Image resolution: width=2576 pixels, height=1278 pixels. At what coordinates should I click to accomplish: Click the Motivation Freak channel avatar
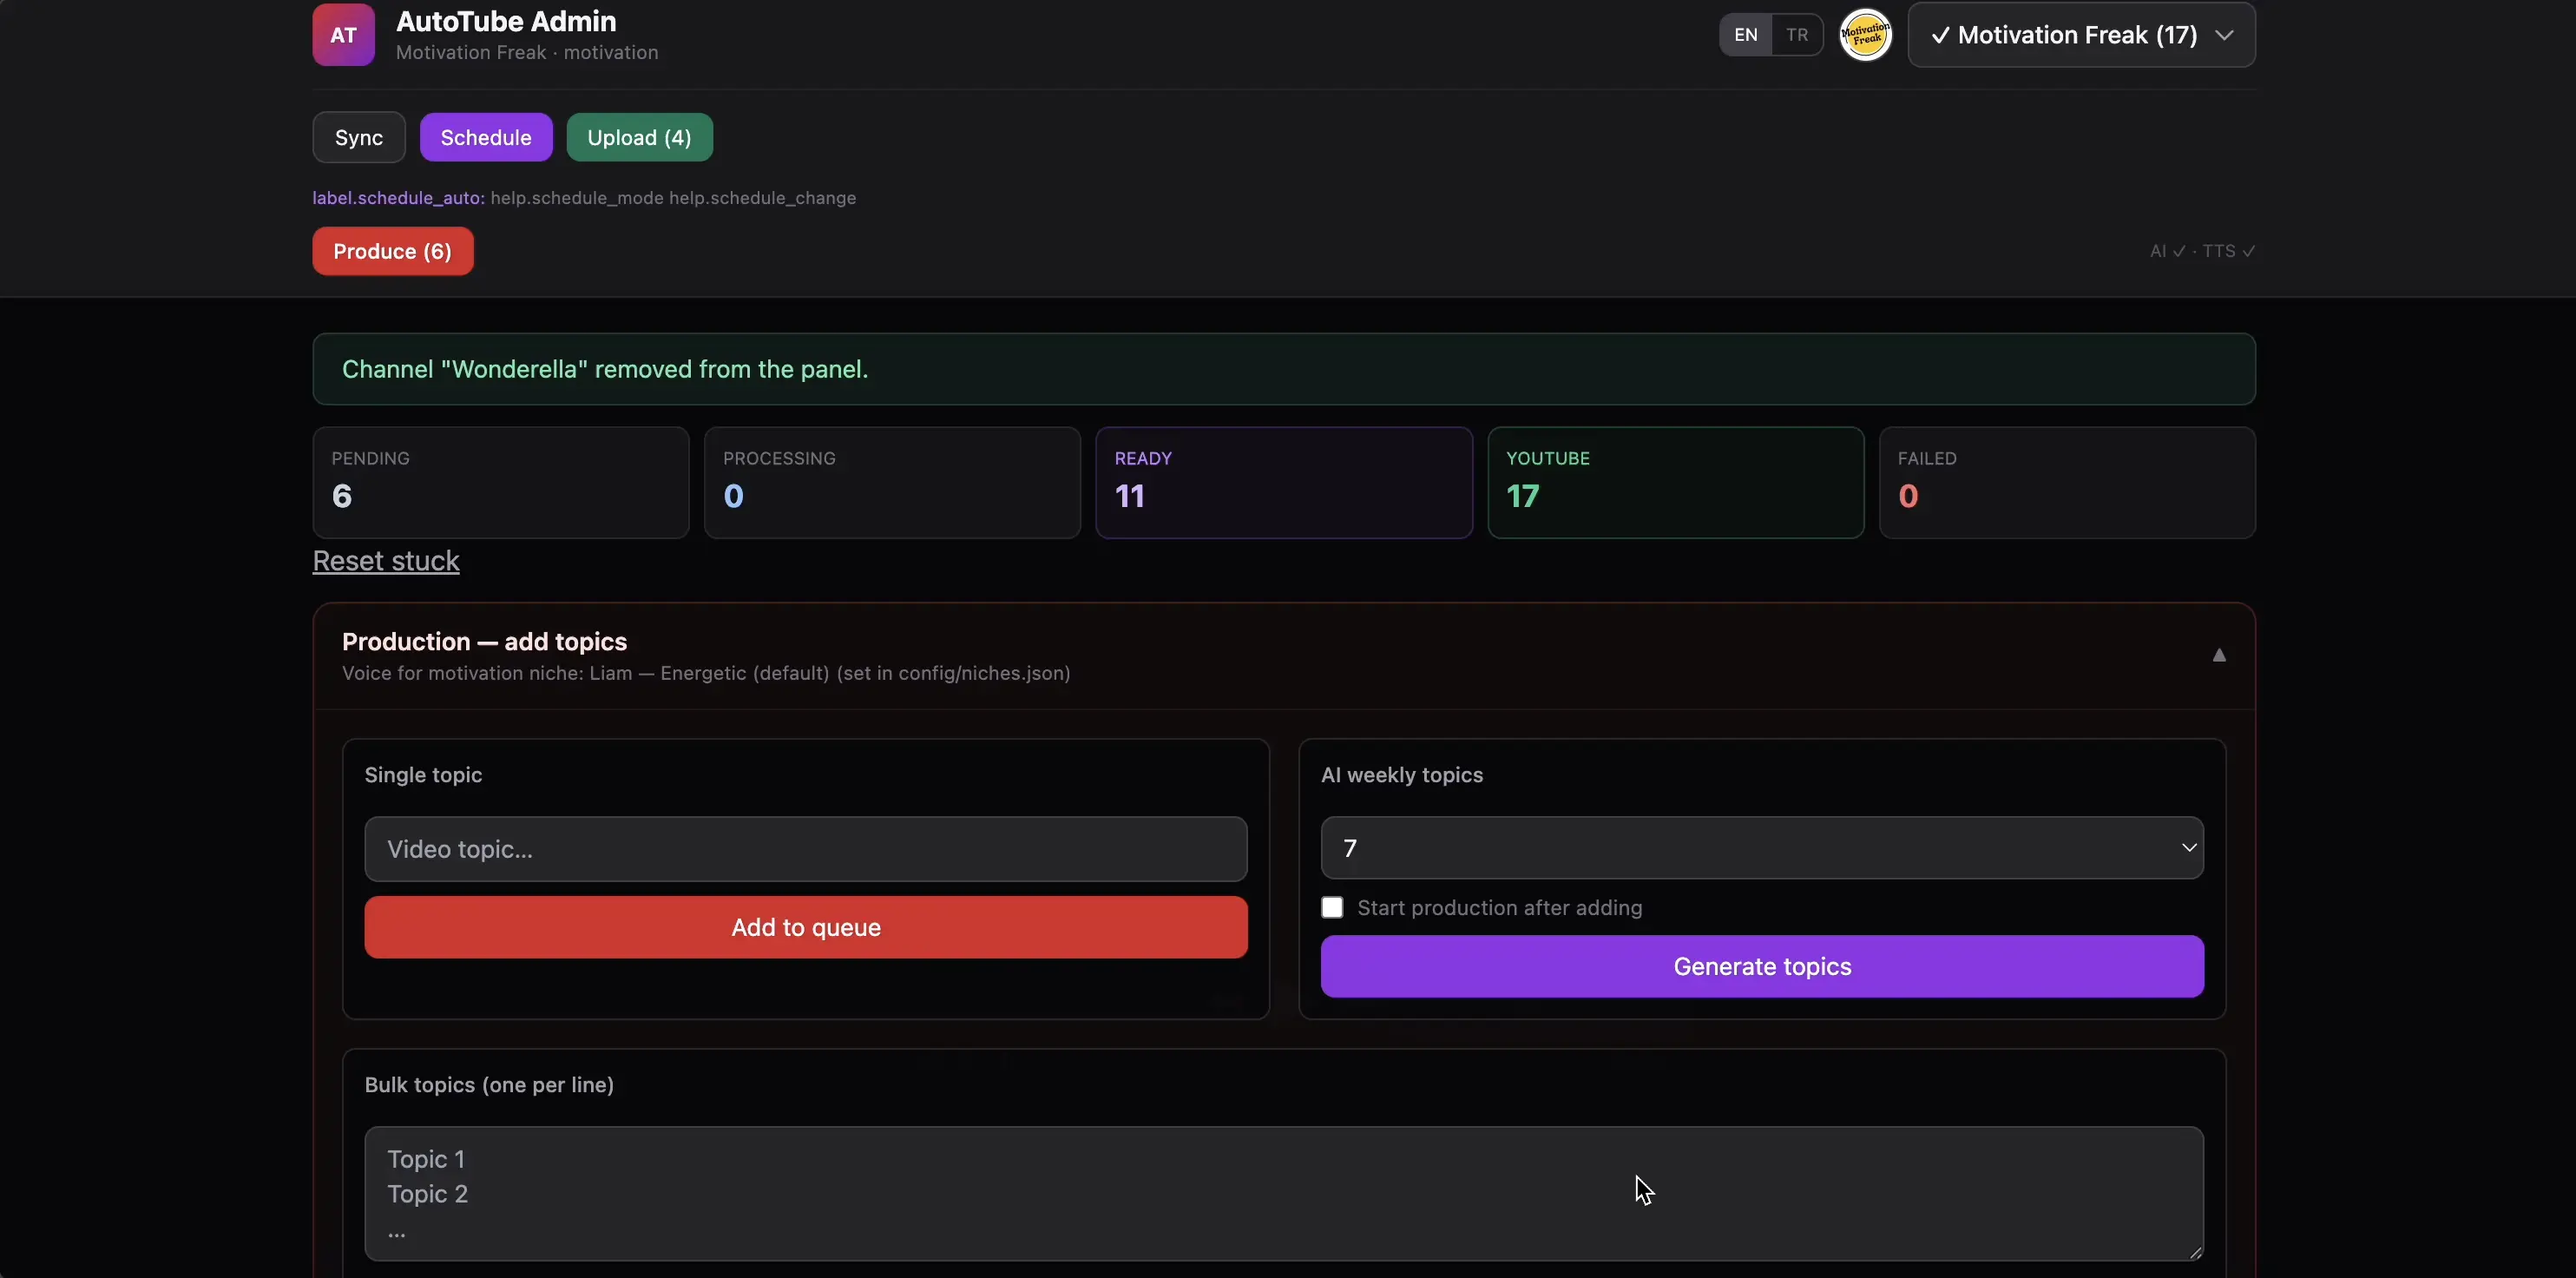click(1865, 35)
